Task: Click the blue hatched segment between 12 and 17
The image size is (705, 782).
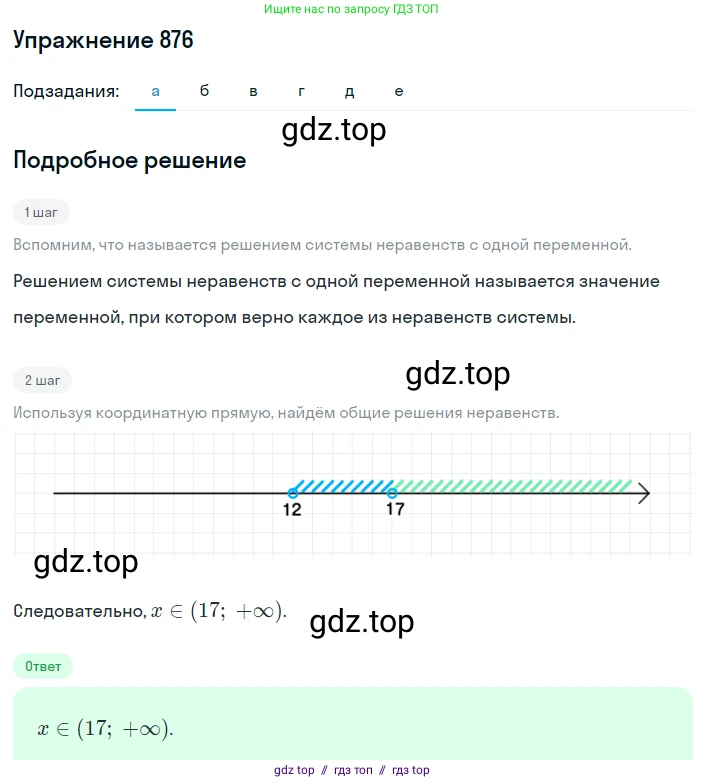Action: pos(342,487)
